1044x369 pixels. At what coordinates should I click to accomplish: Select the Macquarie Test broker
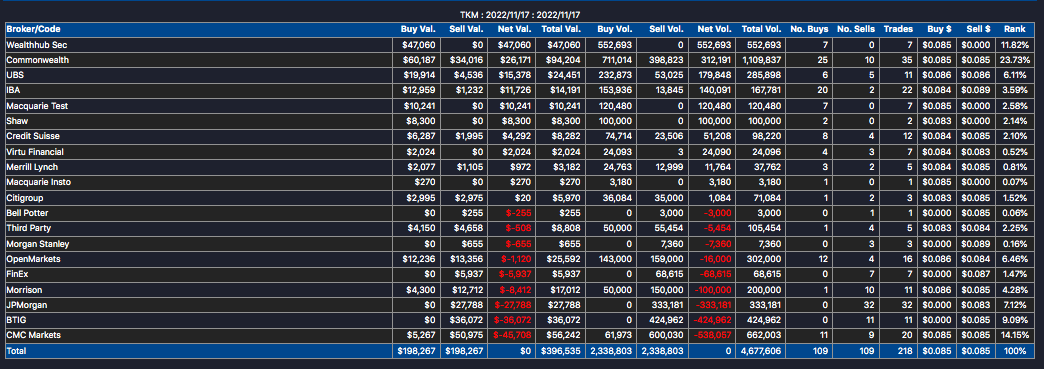pyautogui.click(x=37, y=106)
